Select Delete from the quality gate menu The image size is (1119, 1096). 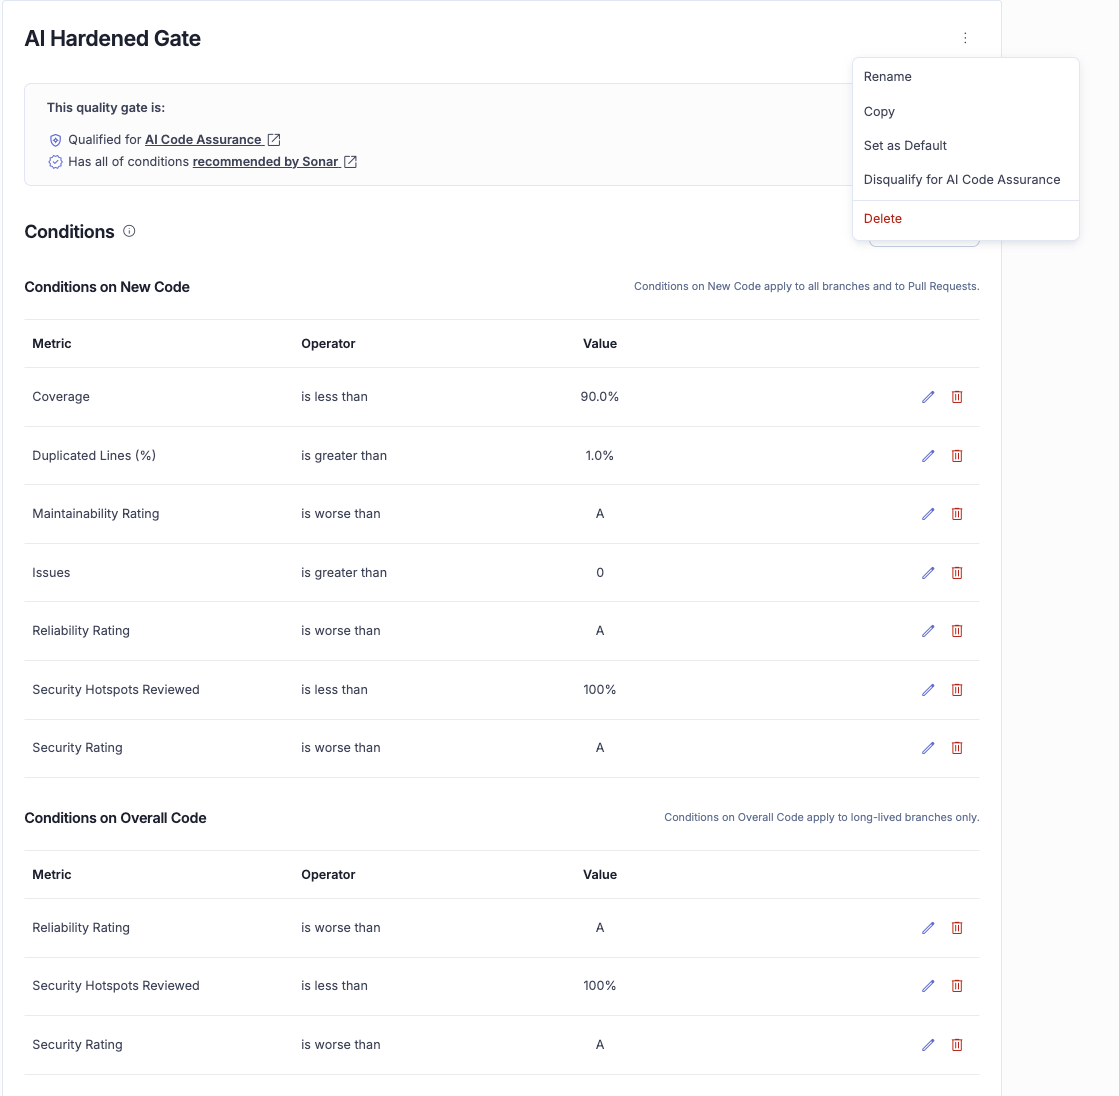[883, 219]
